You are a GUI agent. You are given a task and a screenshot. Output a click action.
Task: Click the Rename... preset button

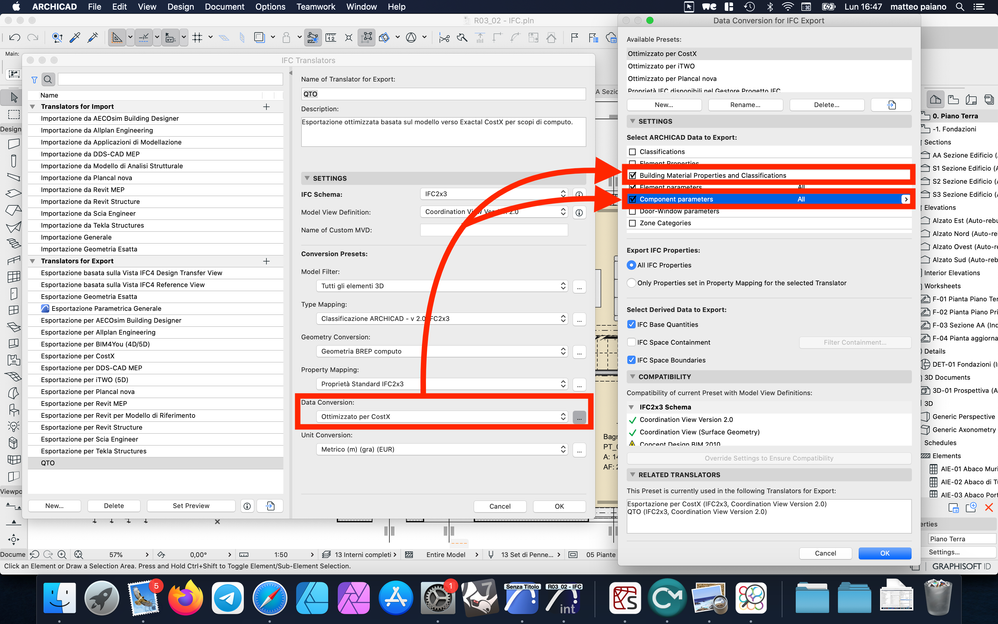[x=745, y=104]
